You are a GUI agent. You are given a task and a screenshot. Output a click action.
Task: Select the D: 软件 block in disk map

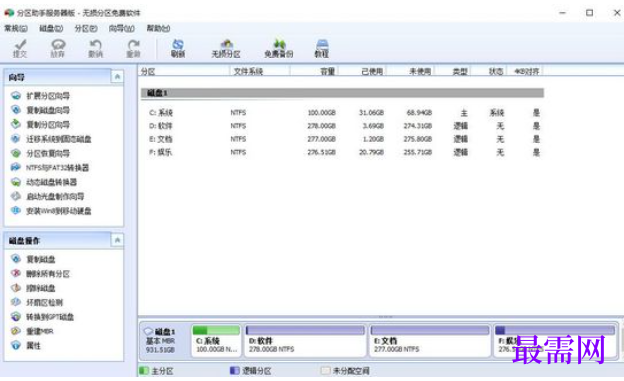(305, 340)
